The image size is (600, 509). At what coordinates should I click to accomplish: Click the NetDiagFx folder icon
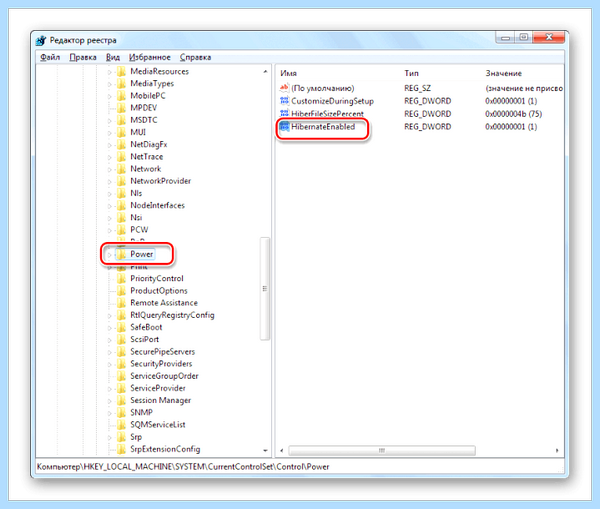tap(121, 145)
